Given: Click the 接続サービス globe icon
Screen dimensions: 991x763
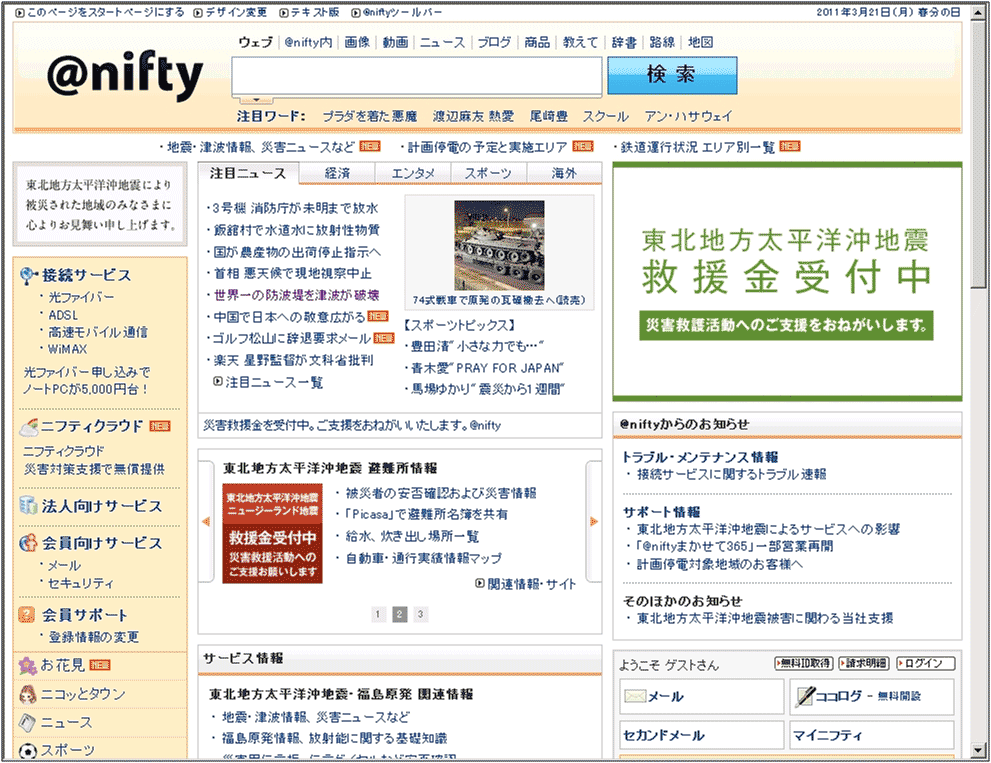Looking at the screenshot, I should point(30,275).
